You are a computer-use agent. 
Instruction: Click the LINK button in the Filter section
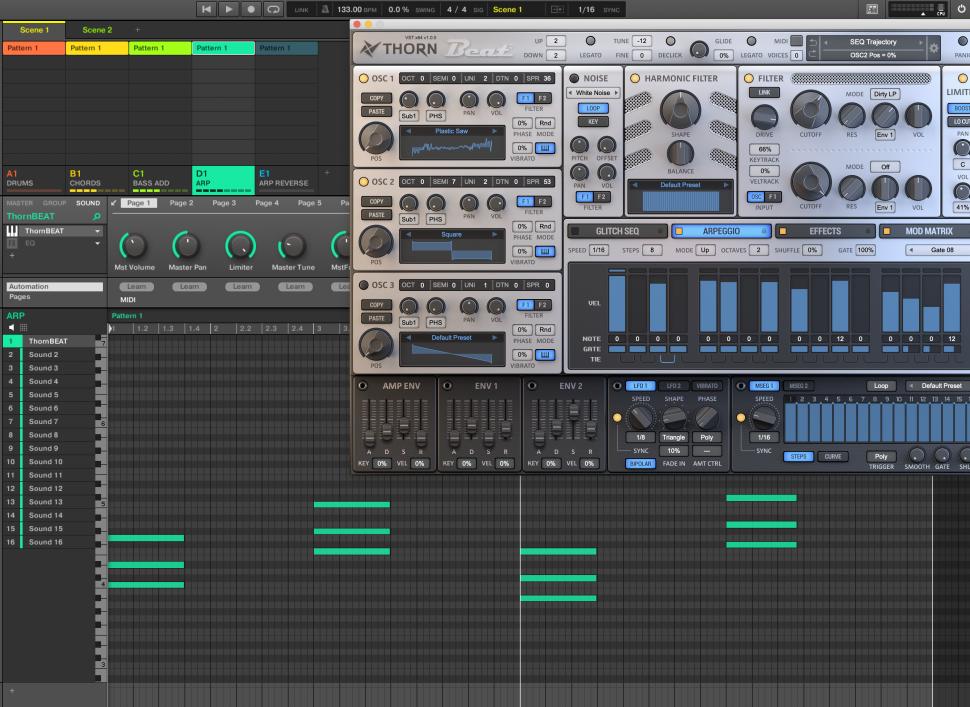point(764,92)
